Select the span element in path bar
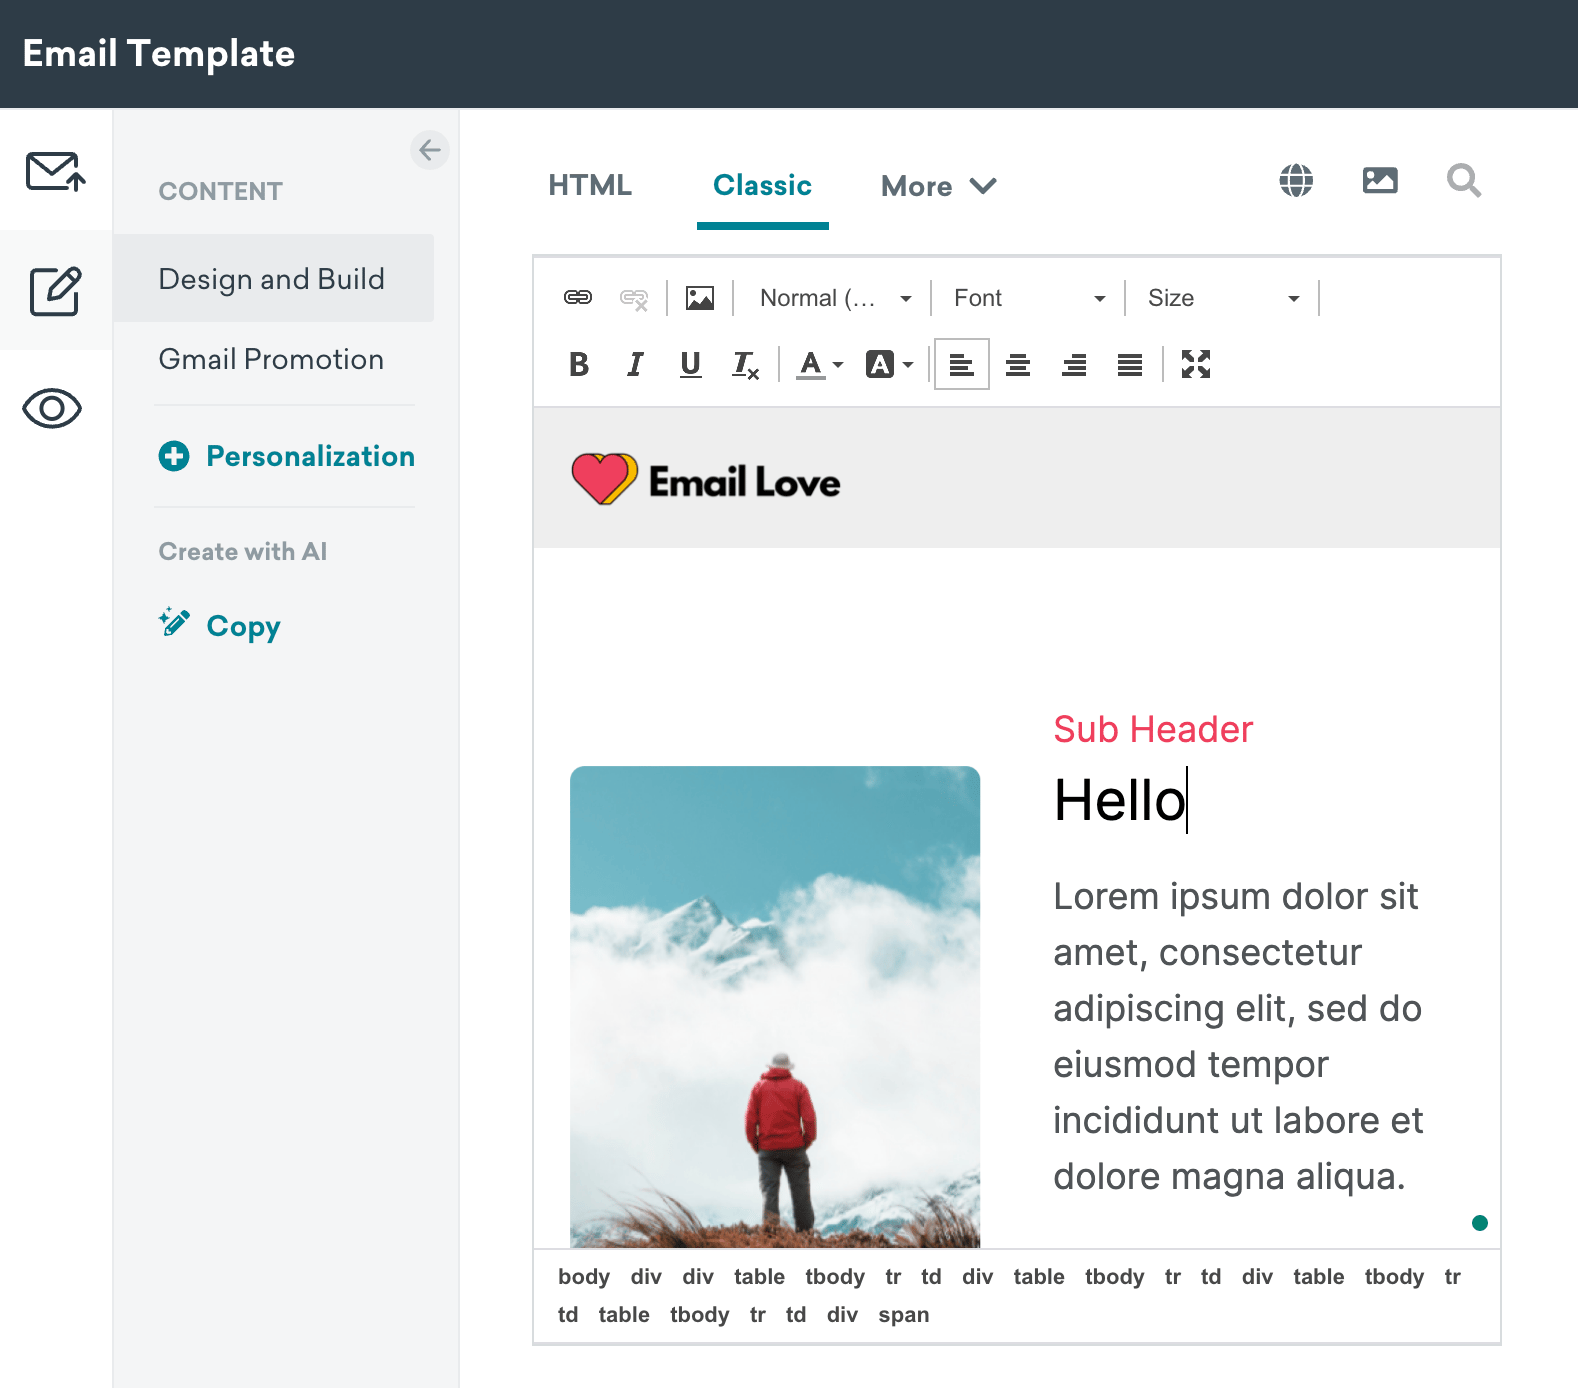 (x=904, y=1315)
